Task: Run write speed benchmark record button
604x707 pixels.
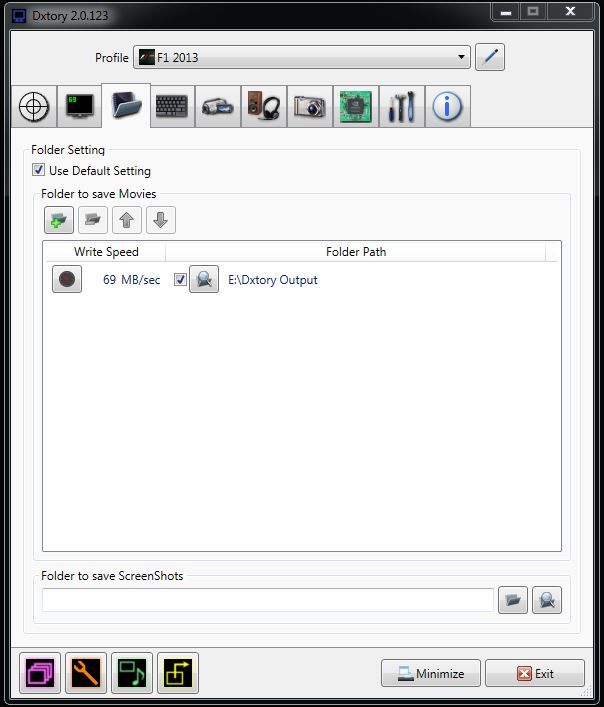Action: tap(67, 279)
